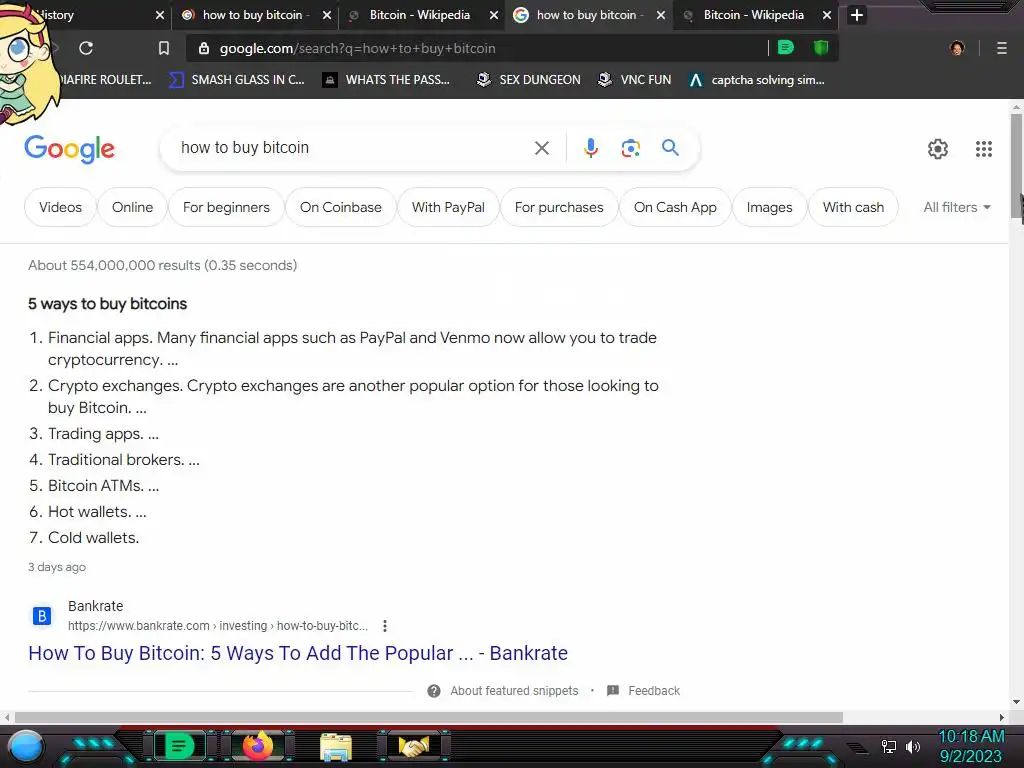Click the 'About 554,000,000 results' text
This screenshot has width=1024, height=768.
tap(163, 265)
